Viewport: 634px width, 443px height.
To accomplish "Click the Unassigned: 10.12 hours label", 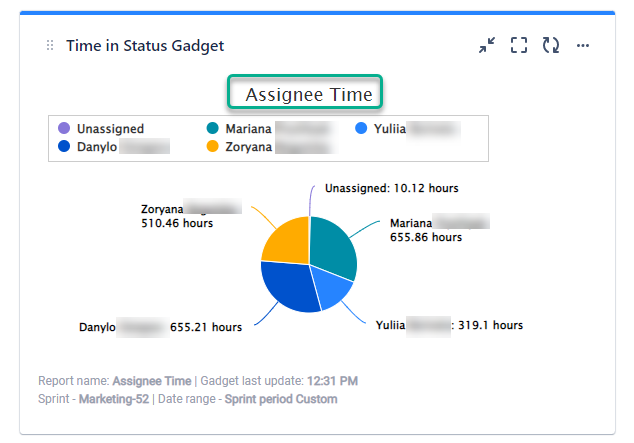I will click(x=391, y=188).
